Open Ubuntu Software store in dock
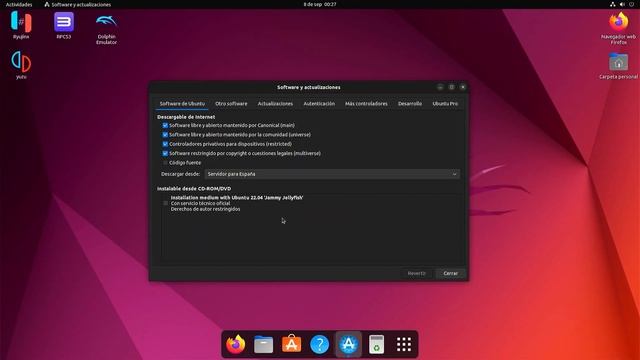This screenshot has width=640, height=360. pyautogui.click(x=291, y=344)
